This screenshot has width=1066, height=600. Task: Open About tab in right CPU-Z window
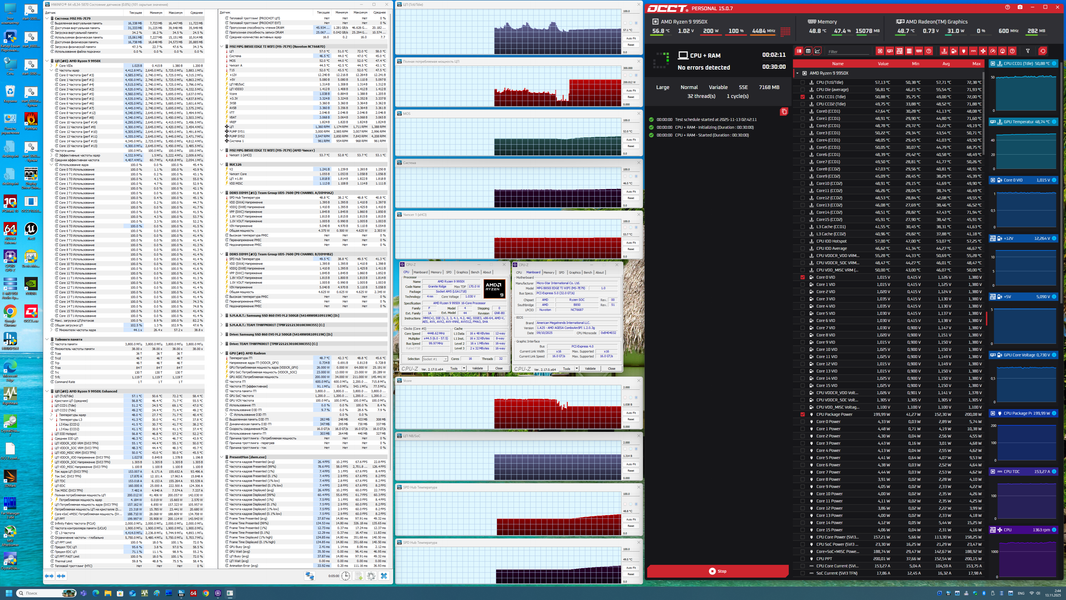click(600, 272)
